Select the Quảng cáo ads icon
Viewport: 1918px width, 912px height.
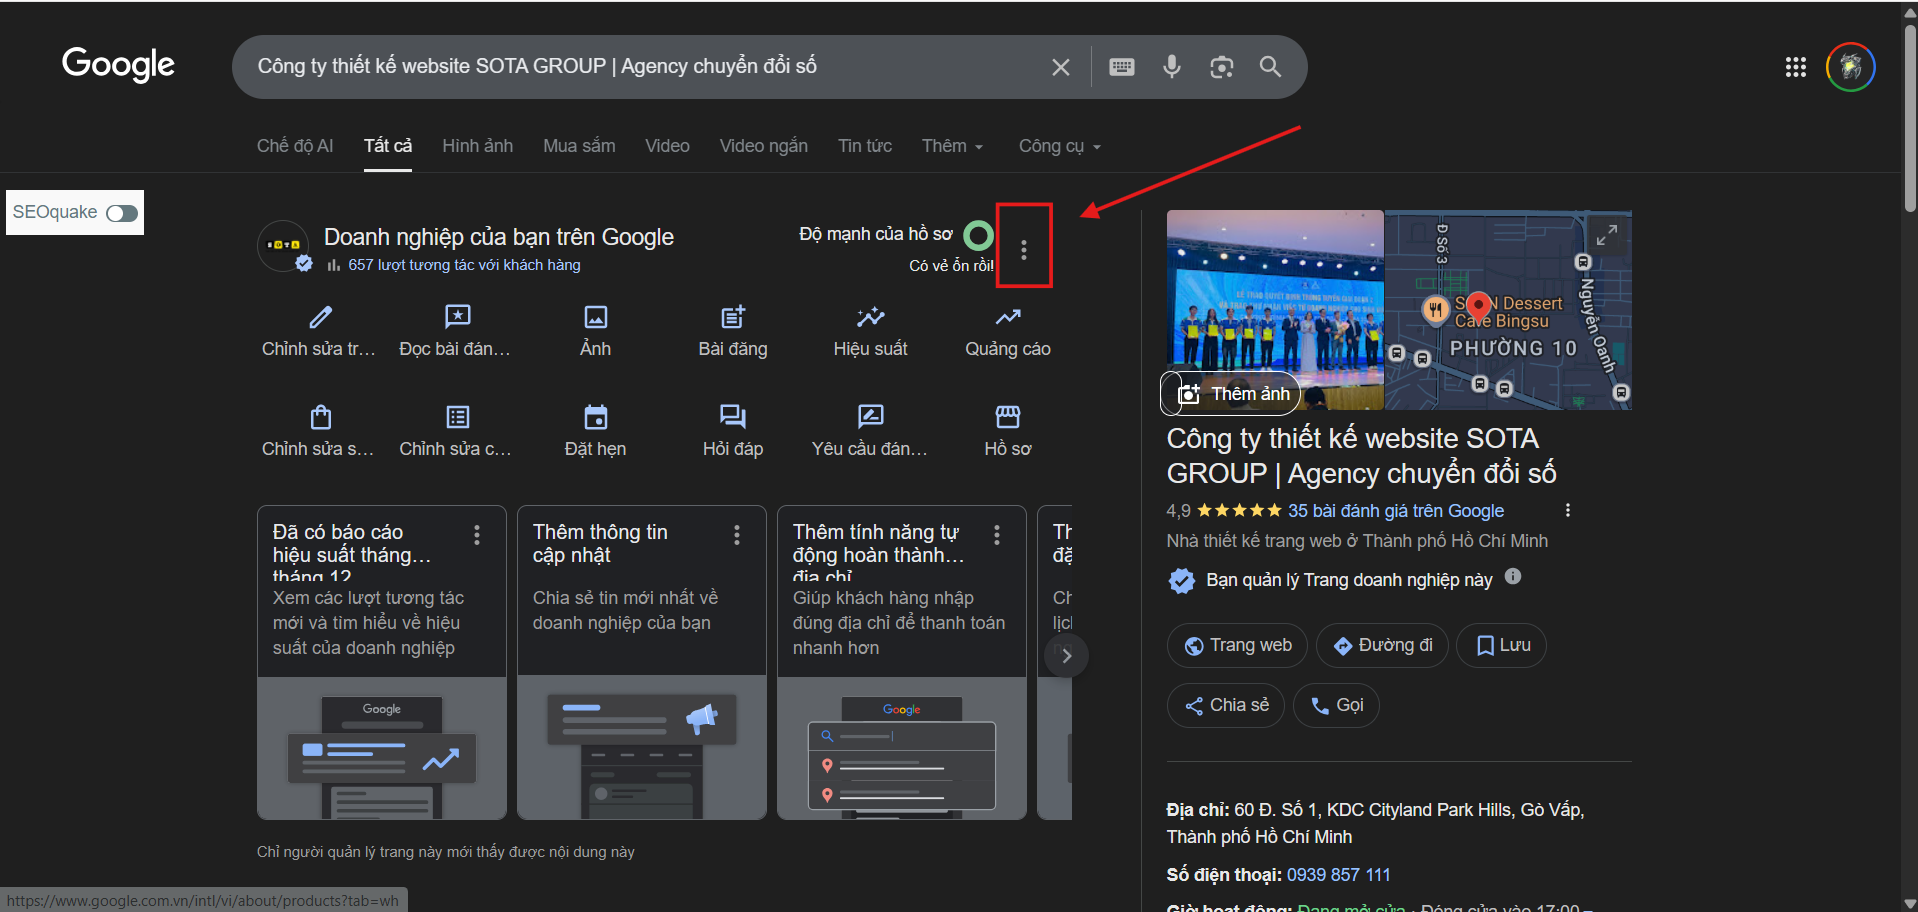coord(1007,316)
